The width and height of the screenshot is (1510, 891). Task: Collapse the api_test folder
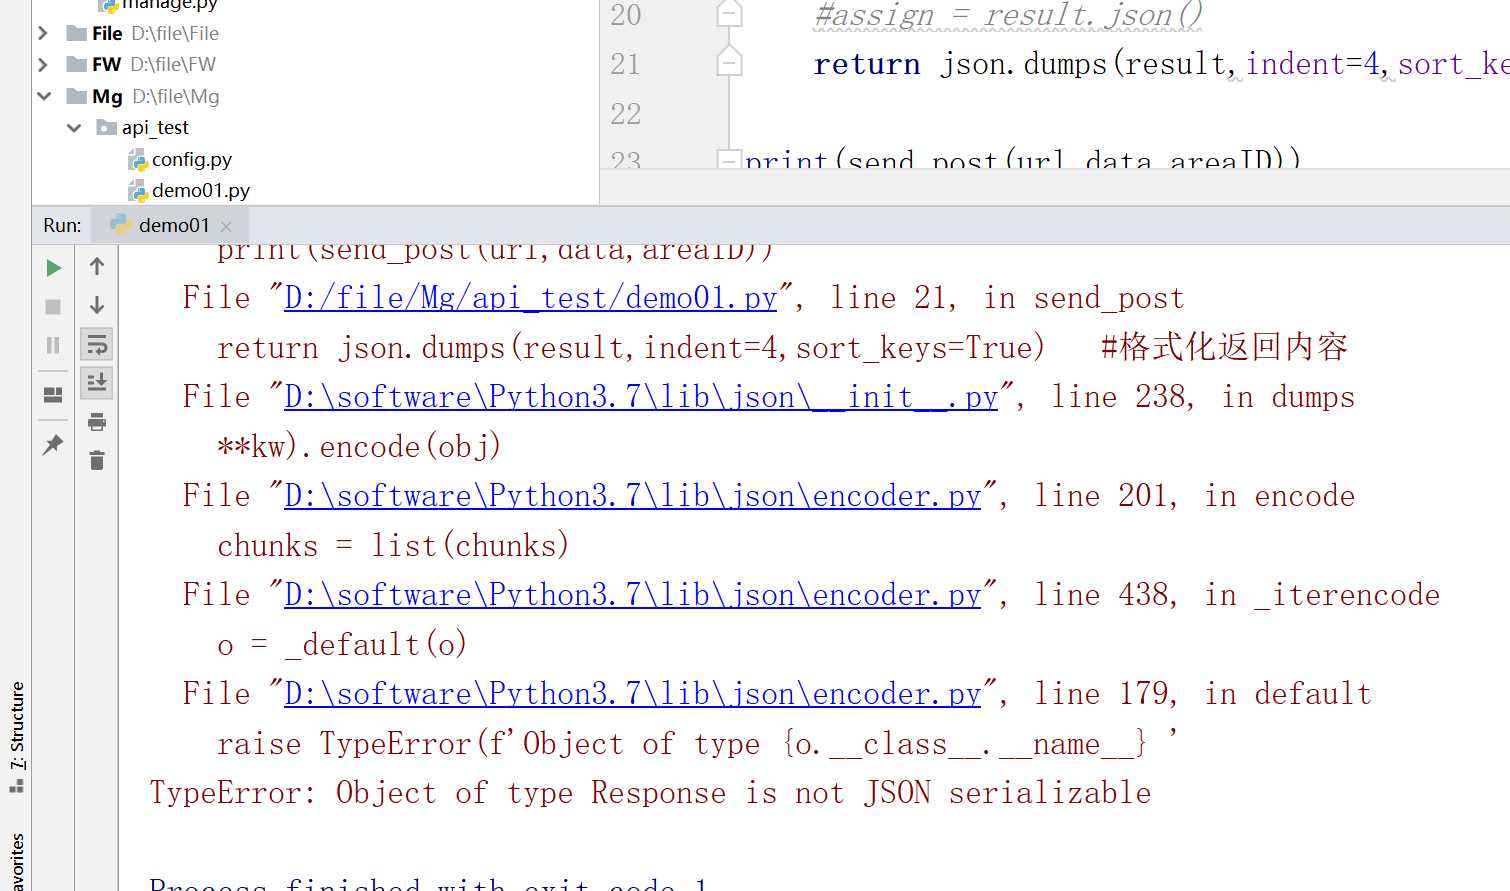74,128
